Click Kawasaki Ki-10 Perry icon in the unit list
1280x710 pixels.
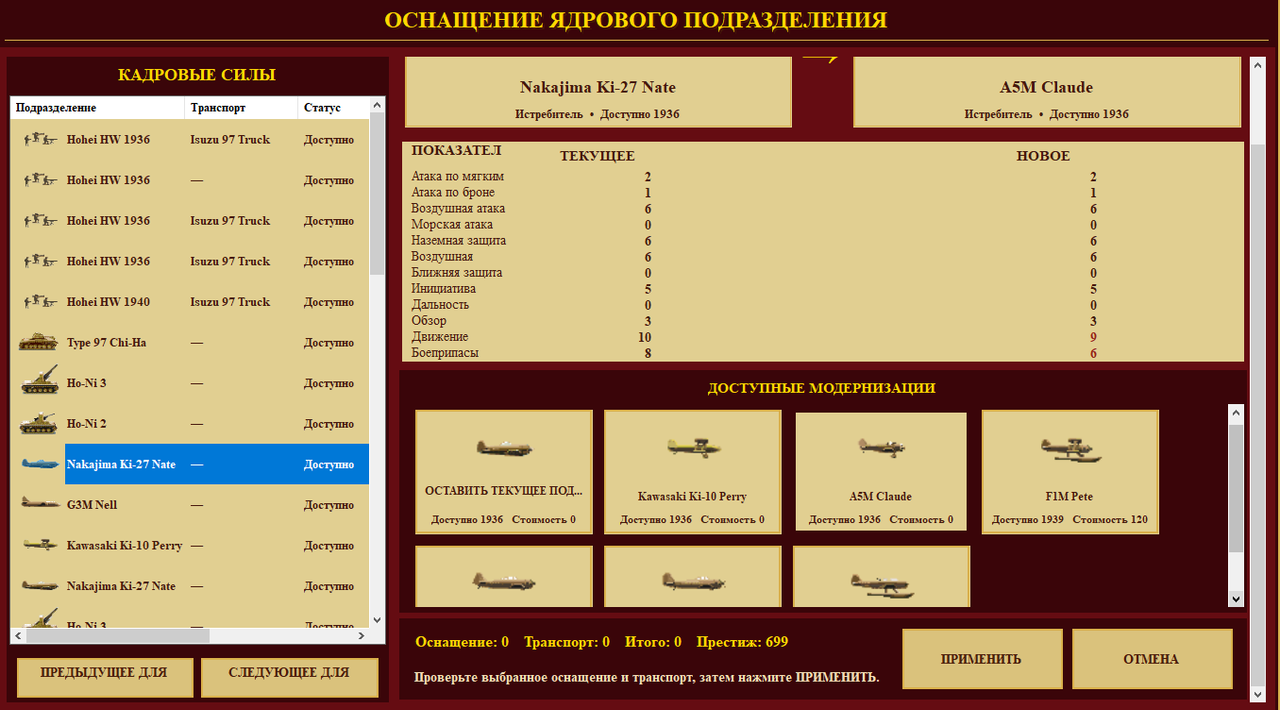click(x=39, y=545)
